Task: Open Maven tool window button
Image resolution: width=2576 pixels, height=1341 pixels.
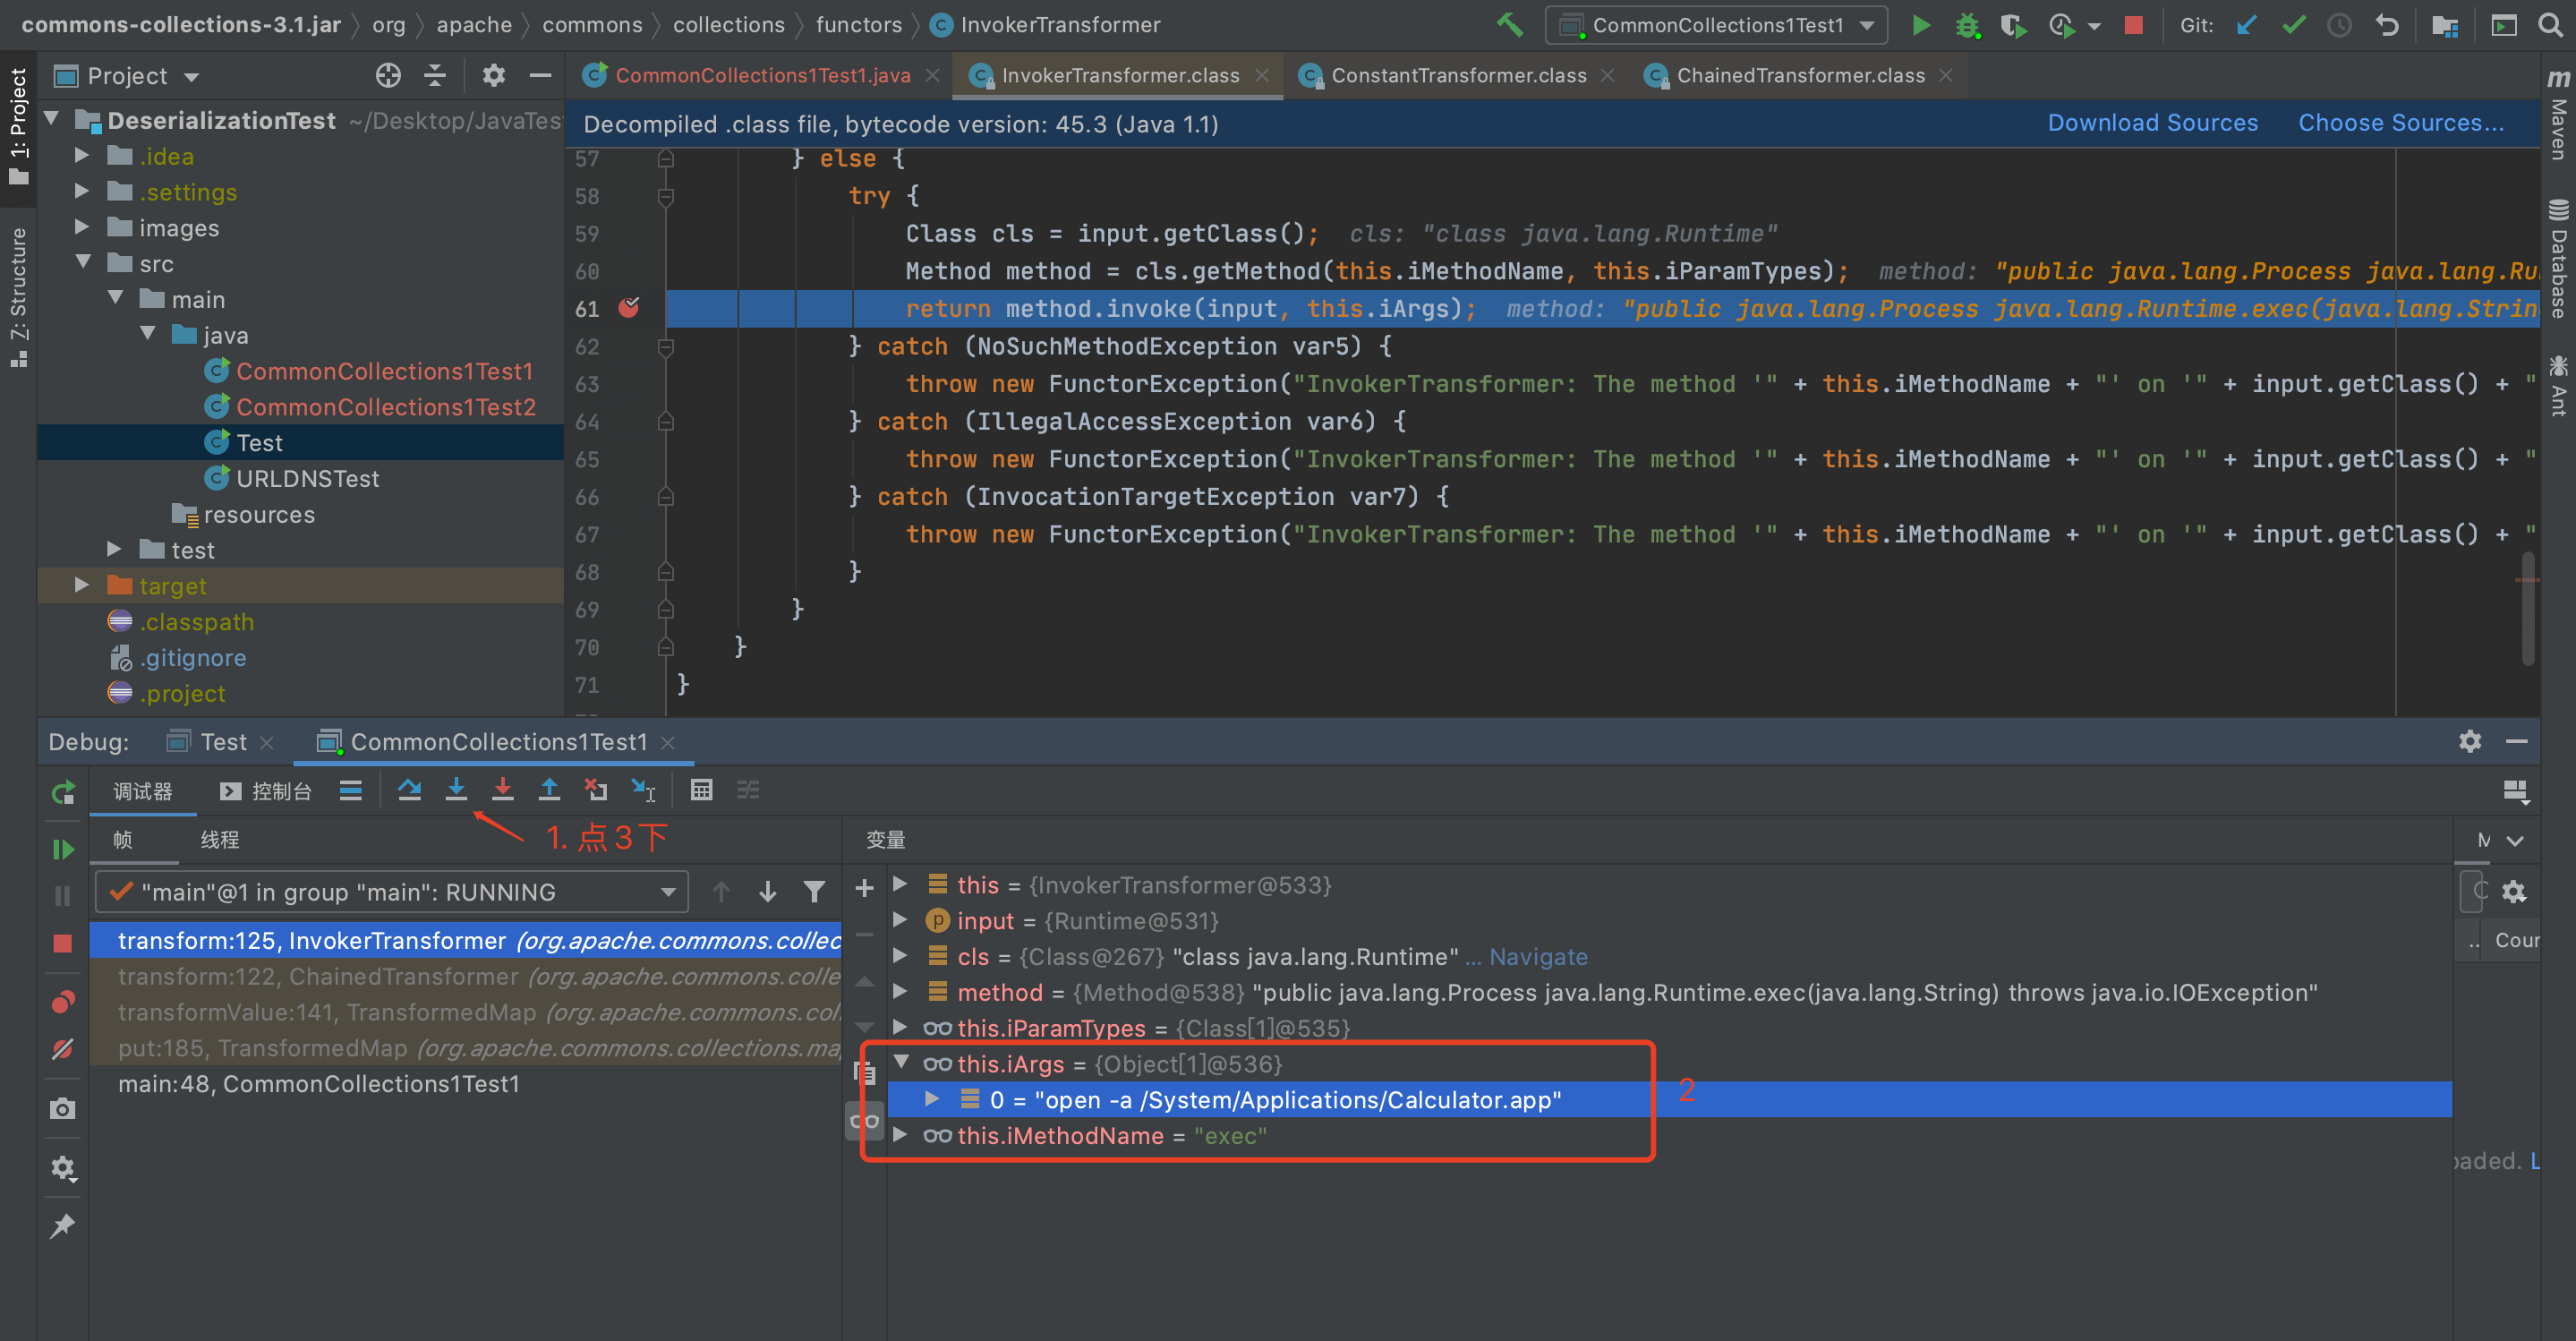Action: coord(2559,113)
